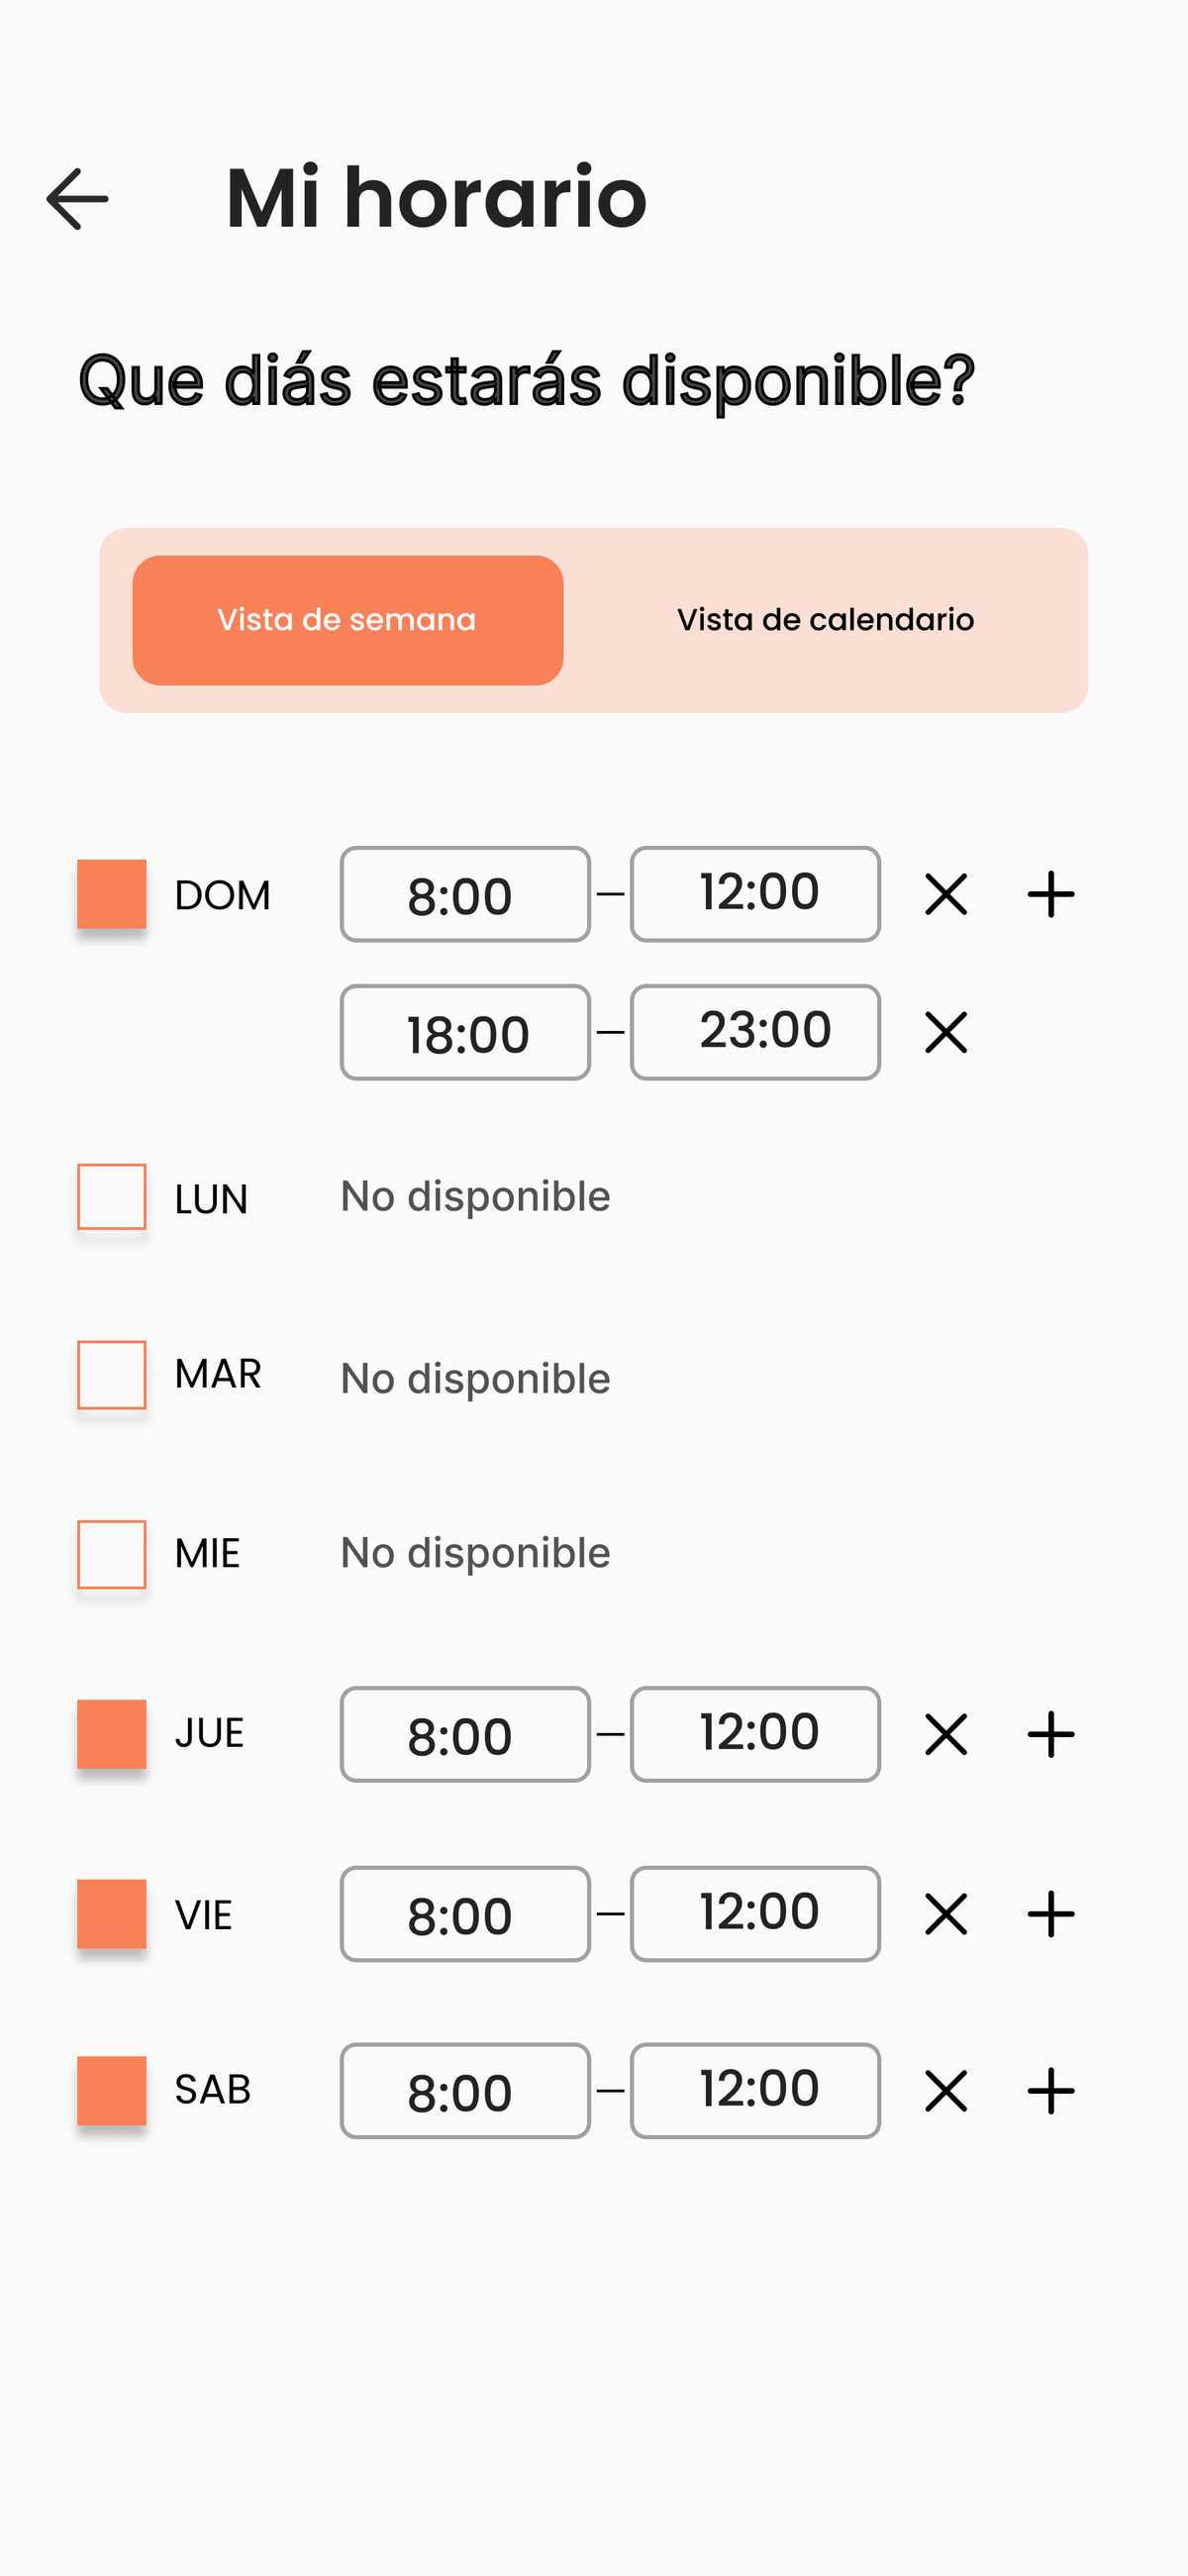Check the MAR day checkbox
Viewport: 1188px width, 2576px height.
[x=112, y=1374]
